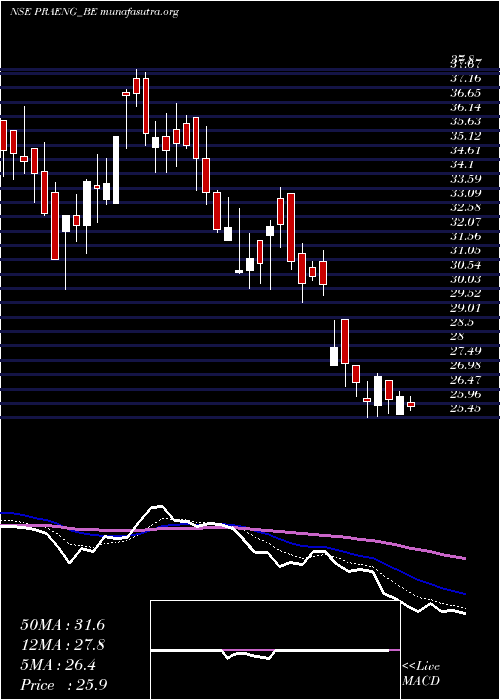Click the tall white candle reaching 35.12
This screenshot has width=500, height=700.
(x=116, y=170)
